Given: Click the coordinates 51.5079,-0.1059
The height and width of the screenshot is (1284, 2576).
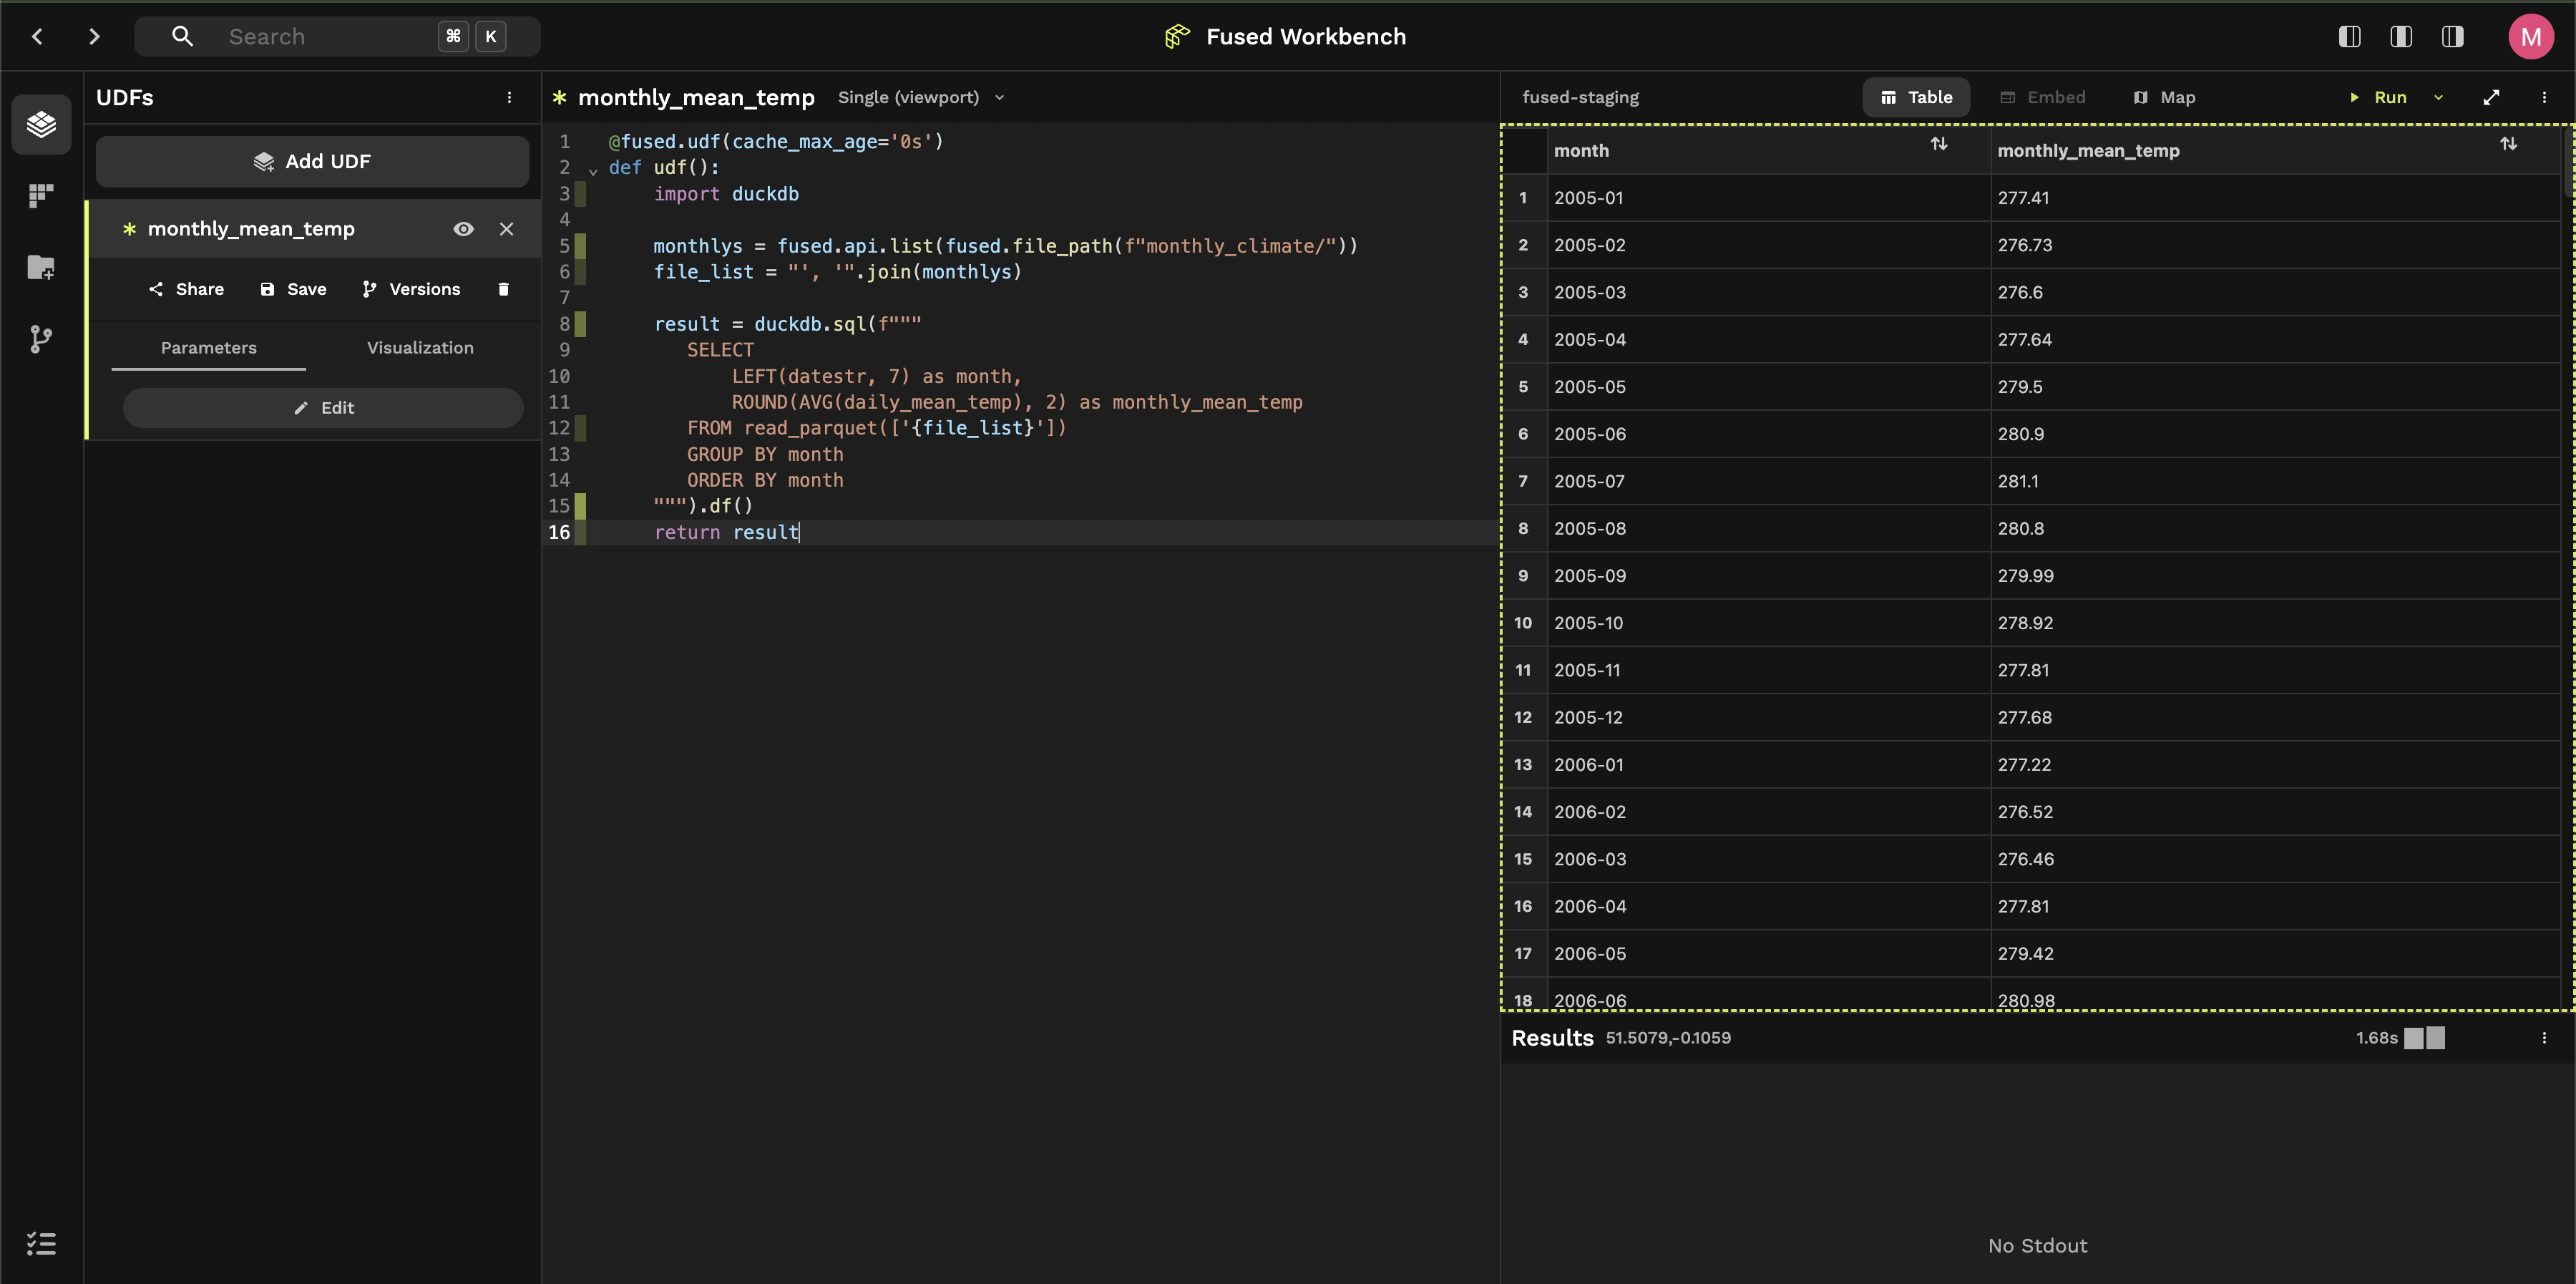Looking at the screenshot, I should tap(1667, 1038).
